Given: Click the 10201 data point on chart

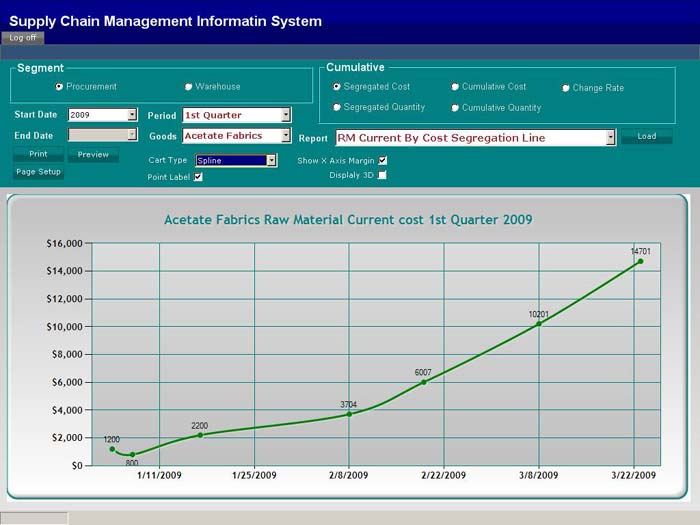Looking at the screenshot, I should [539, 324].
